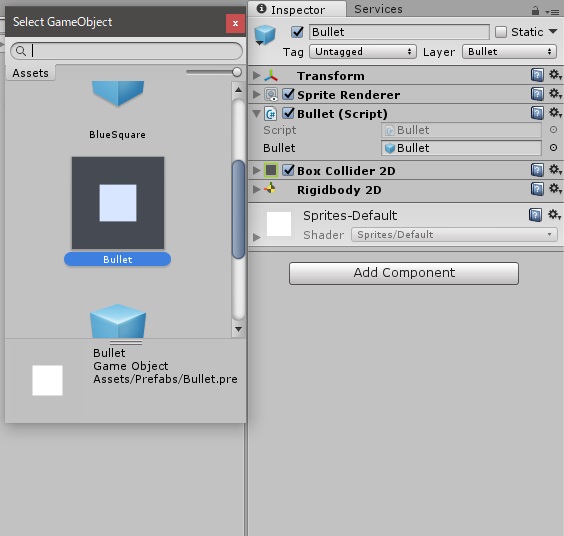Viewport: 564px width, 536px height.
Task: Open Transform component help reference icon
Action: coord(537,75)
